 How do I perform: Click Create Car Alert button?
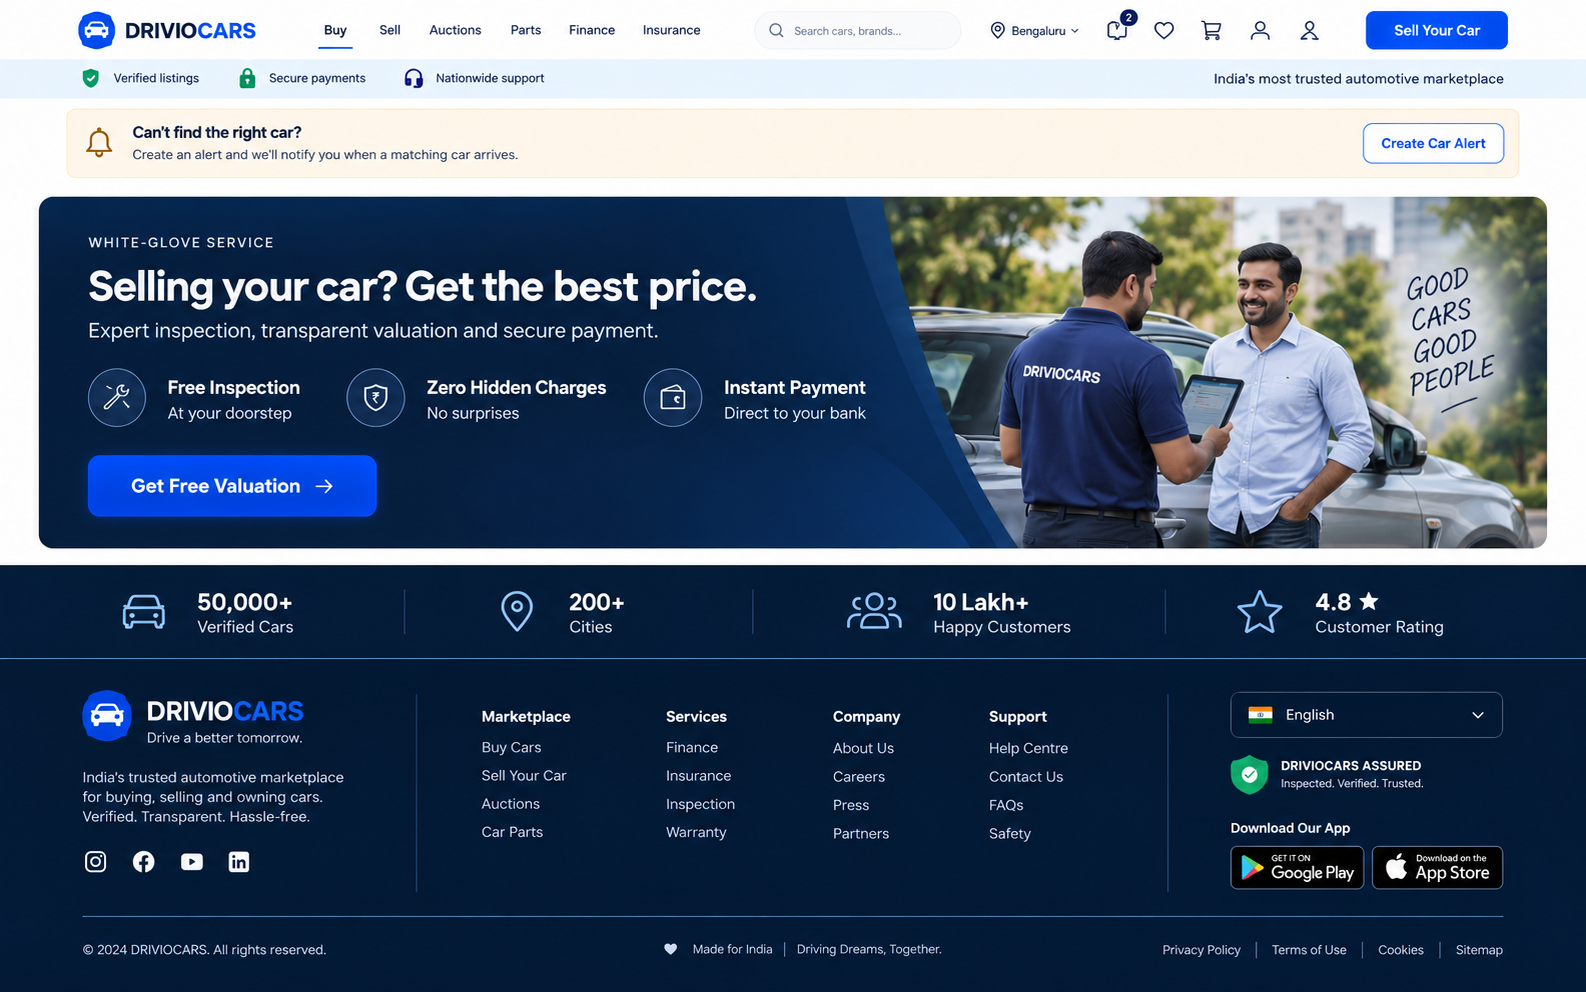(x=1433, y=143)
